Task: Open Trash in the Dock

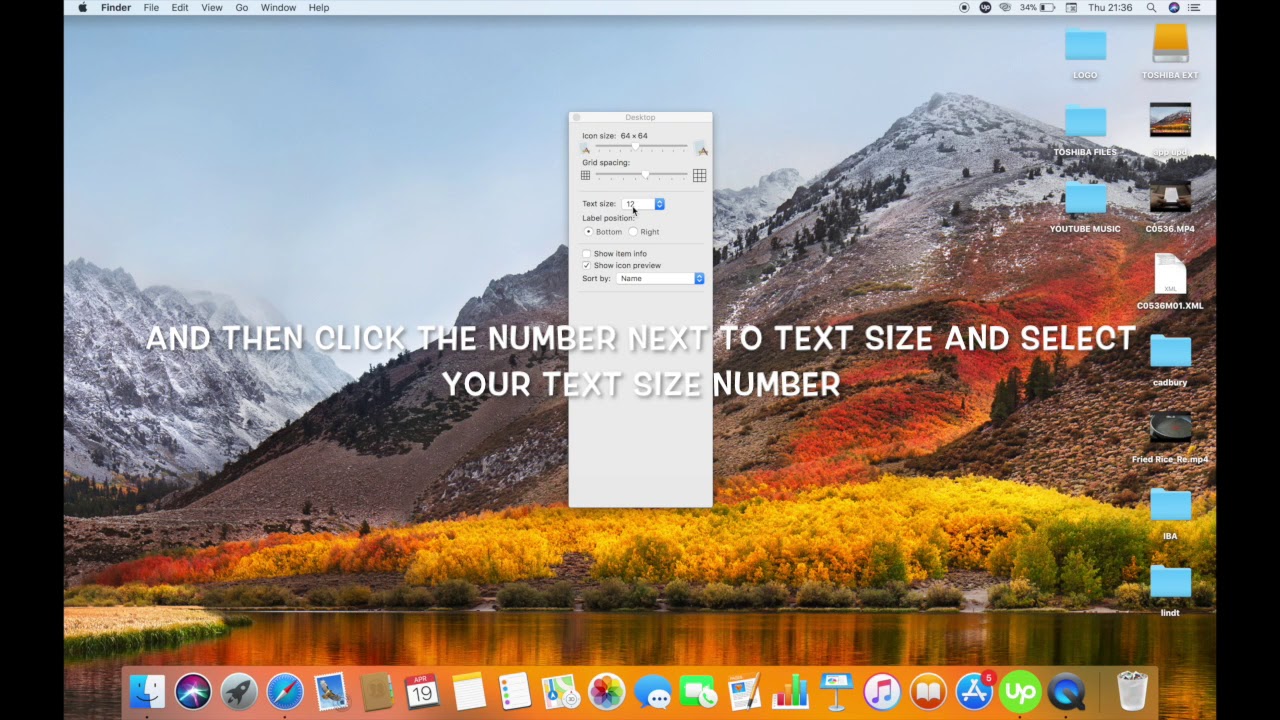Action: point(1132,692)
